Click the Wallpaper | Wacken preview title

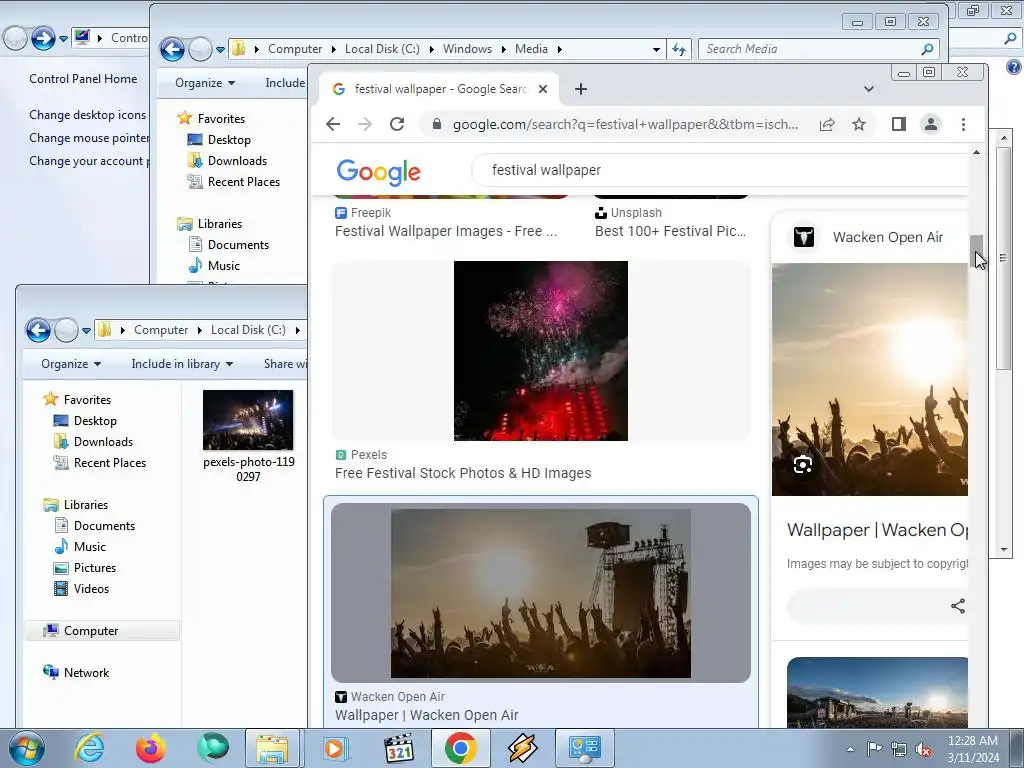(877, 530)
